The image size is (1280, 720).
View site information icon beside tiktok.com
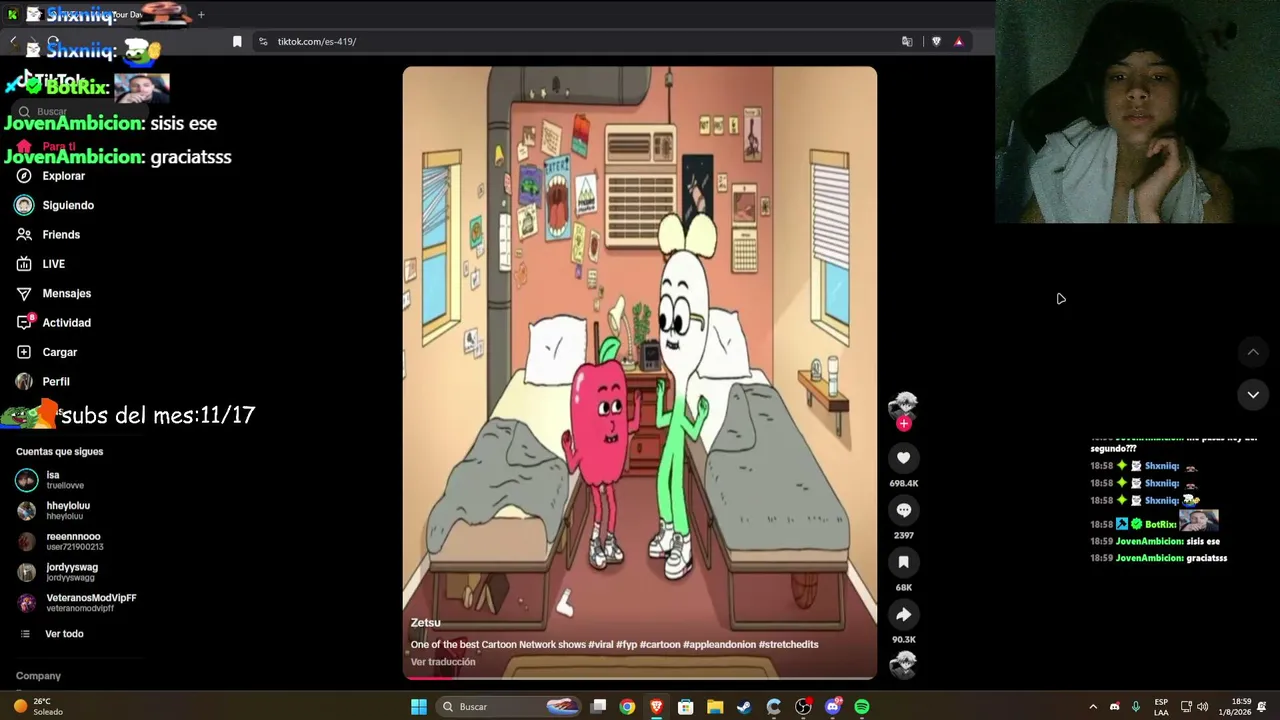pyautogui.click(x=263, y=41)
